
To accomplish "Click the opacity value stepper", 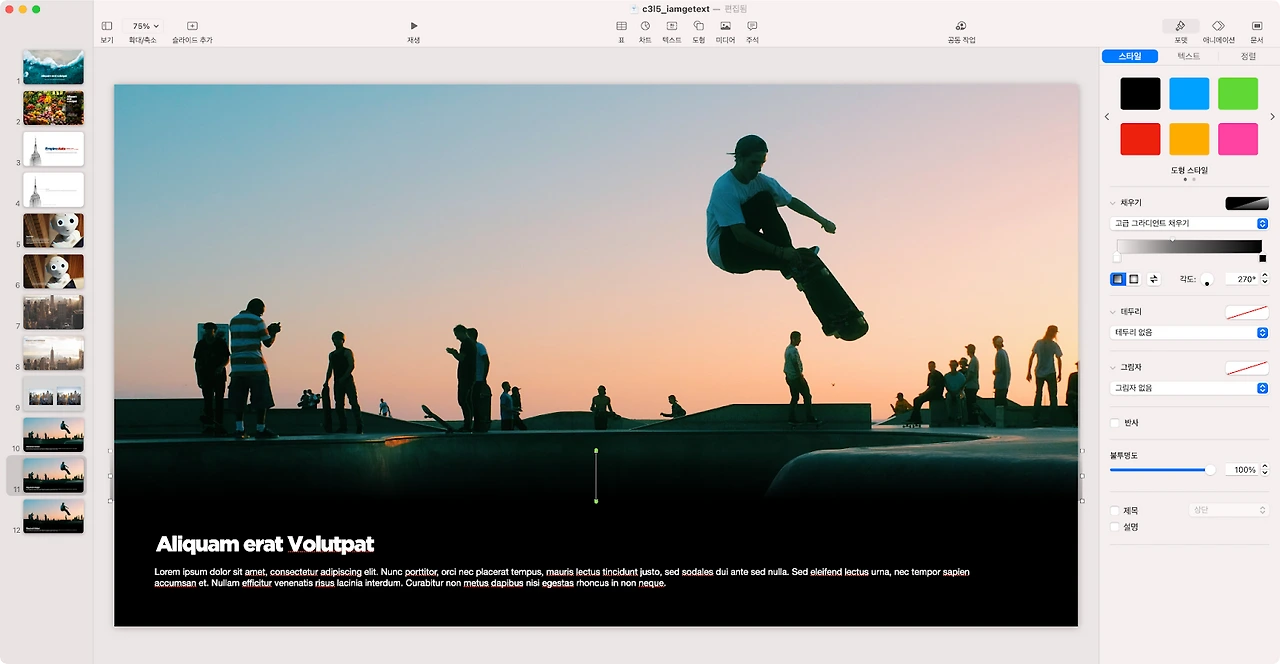I will [x=1264, y=469].
